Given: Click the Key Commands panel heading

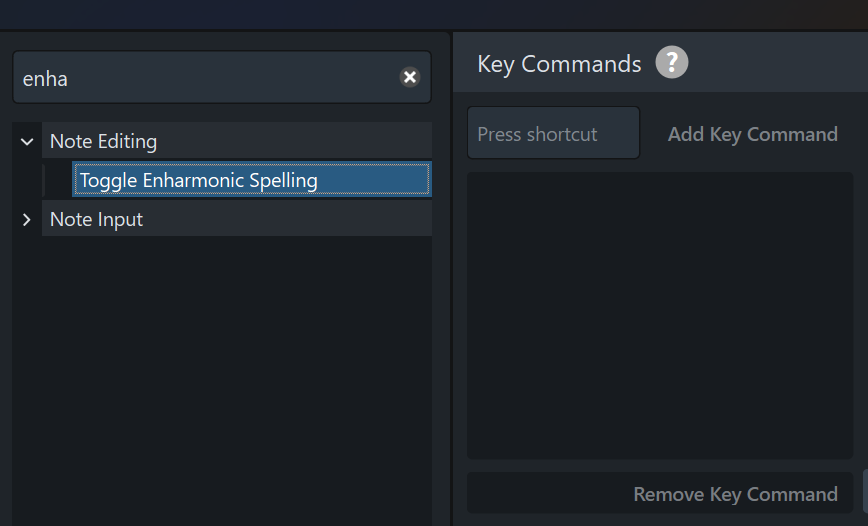Looking at the screenshot, I should 559,64.
